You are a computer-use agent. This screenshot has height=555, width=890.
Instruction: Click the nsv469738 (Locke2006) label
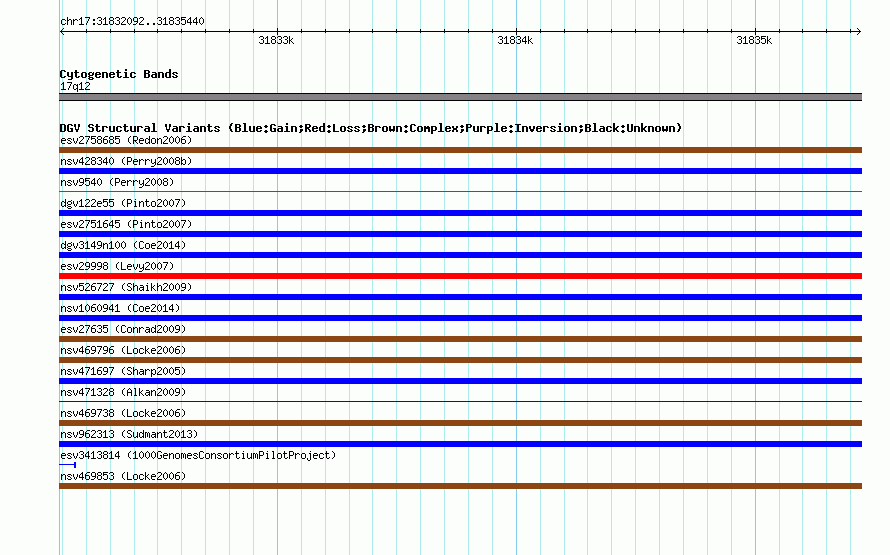tap(123, 413)
